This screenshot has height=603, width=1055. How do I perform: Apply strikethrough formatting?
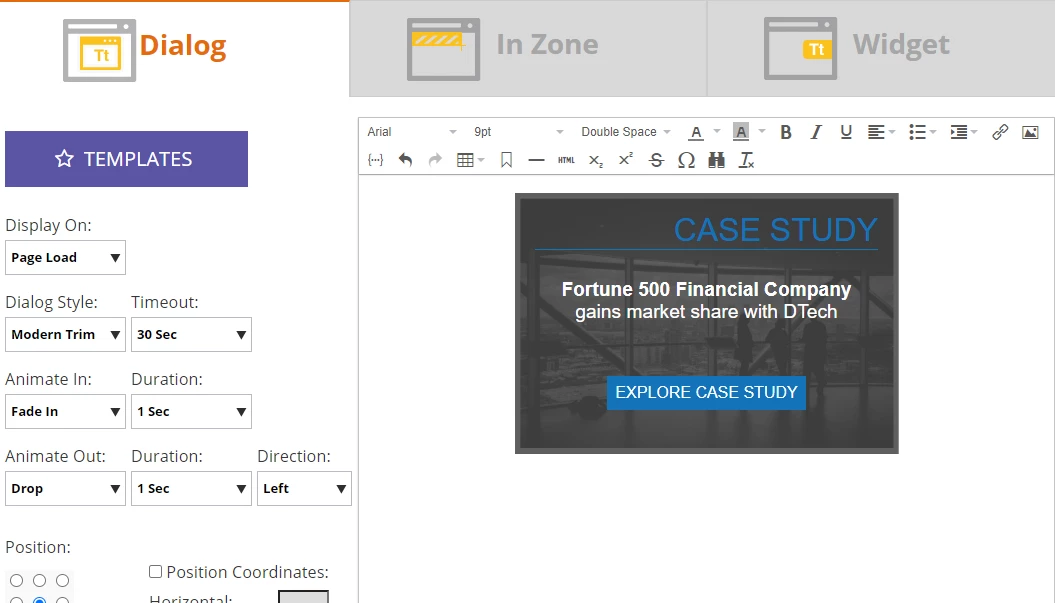pos(656,160)
